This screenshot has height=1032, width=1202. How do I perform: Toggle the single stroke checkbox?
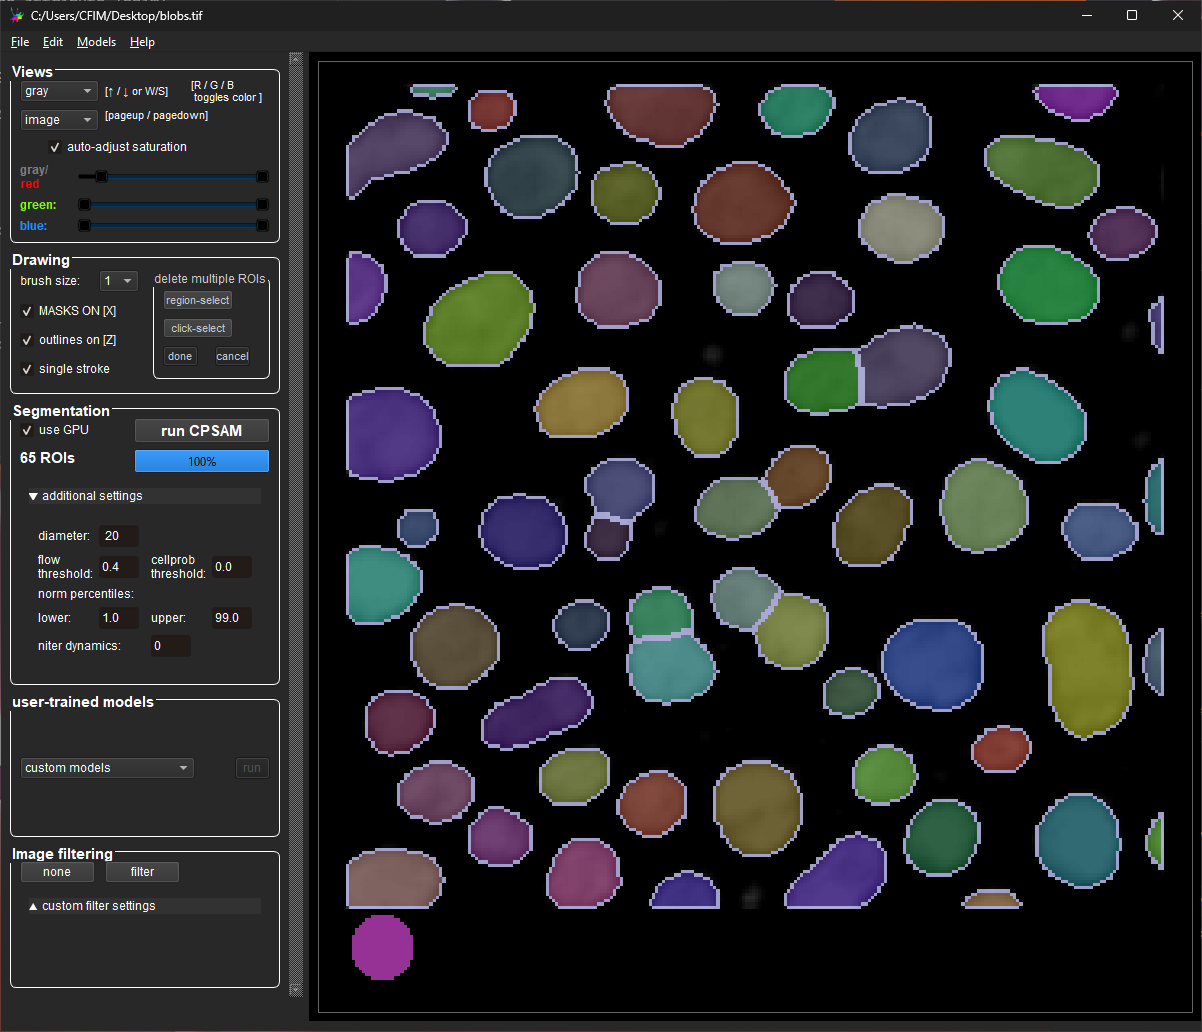click(28, 369)
